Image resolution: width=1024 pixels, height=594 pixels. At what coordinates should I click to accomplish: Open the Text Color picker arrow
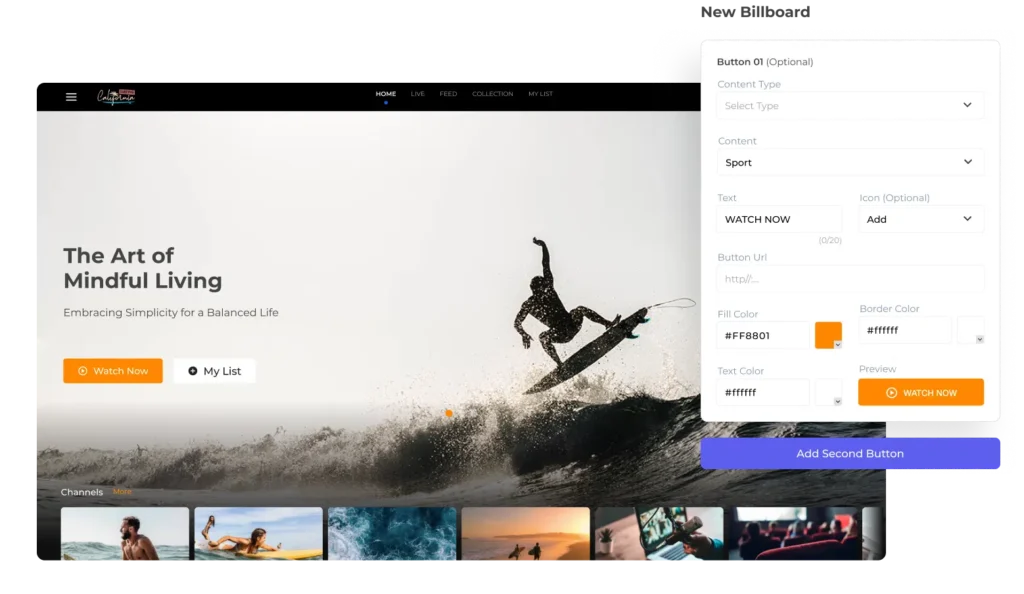[x=837, y=401]
